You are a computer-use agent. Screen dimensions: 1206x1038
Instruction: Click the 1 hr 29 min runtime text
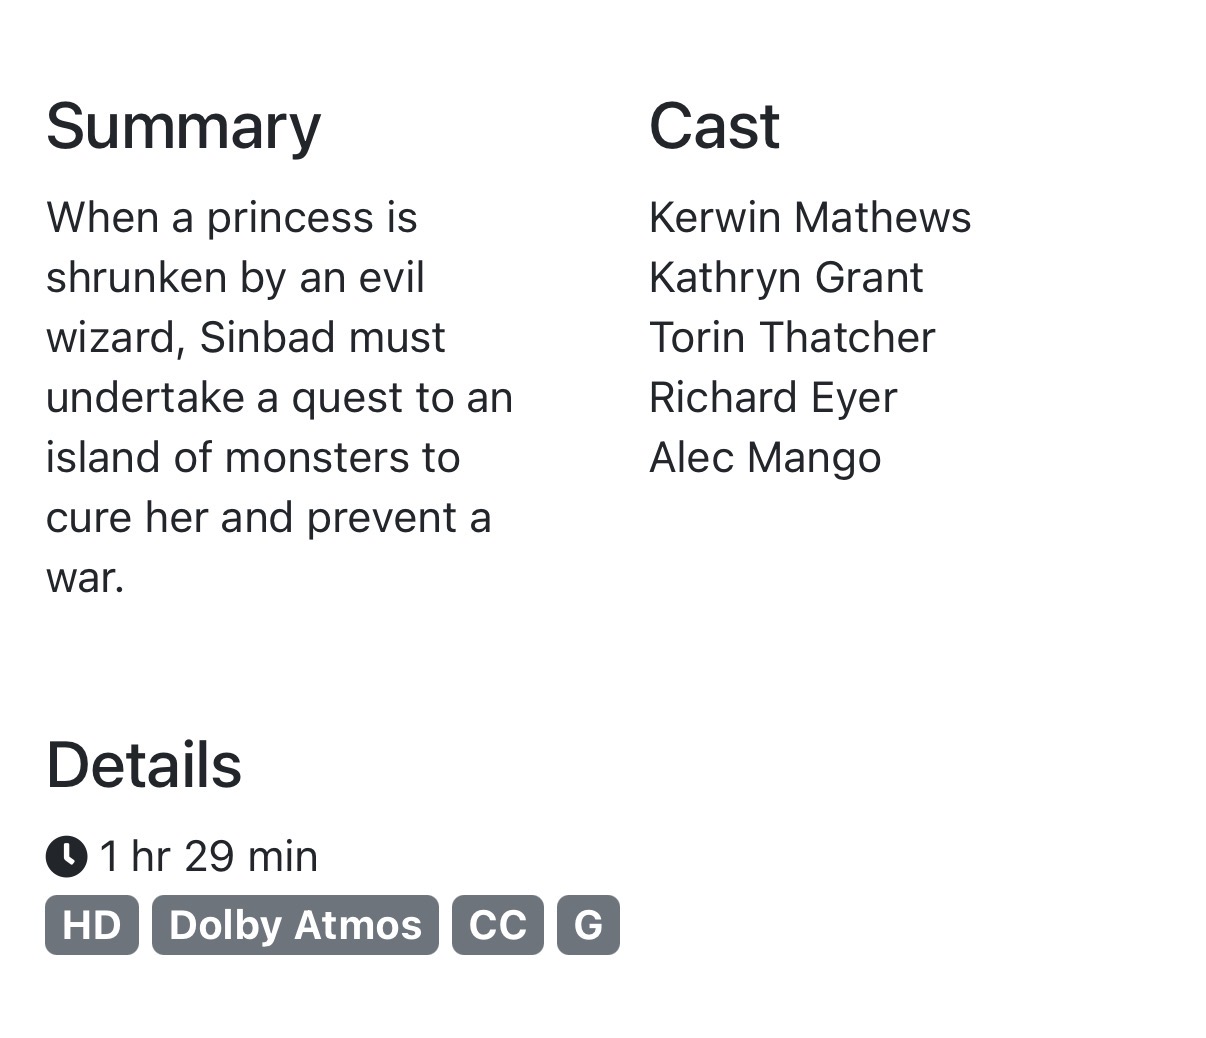point(208,857)
